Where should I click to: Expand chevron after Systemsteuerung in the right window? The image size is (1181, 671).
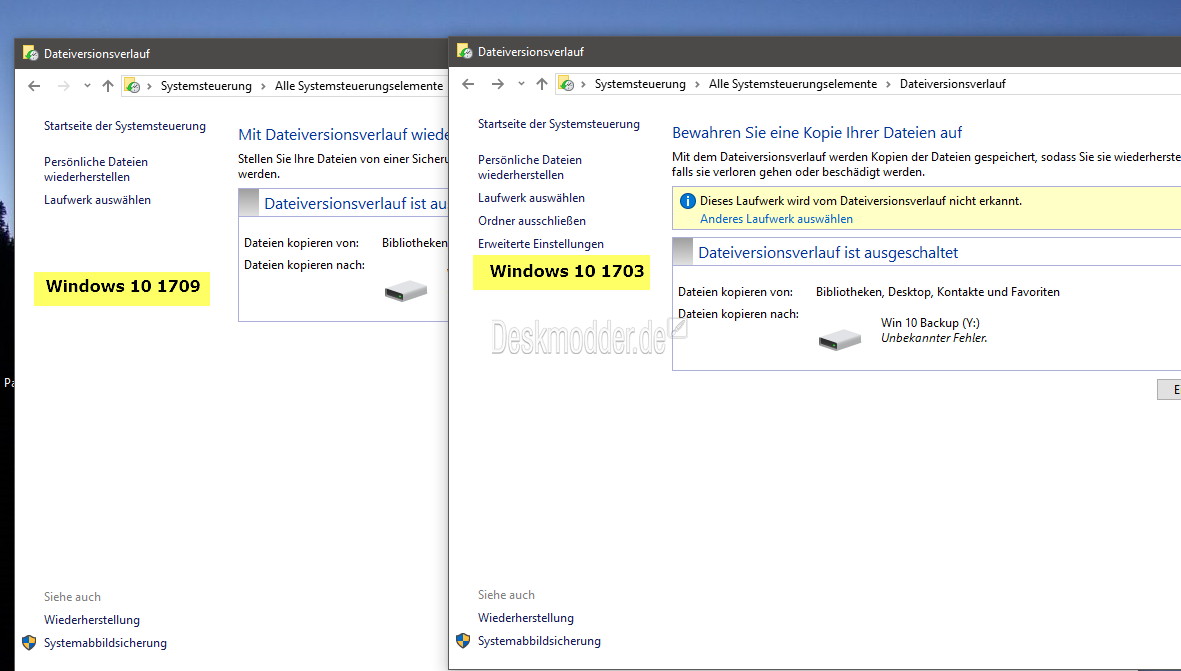(697, 84)
